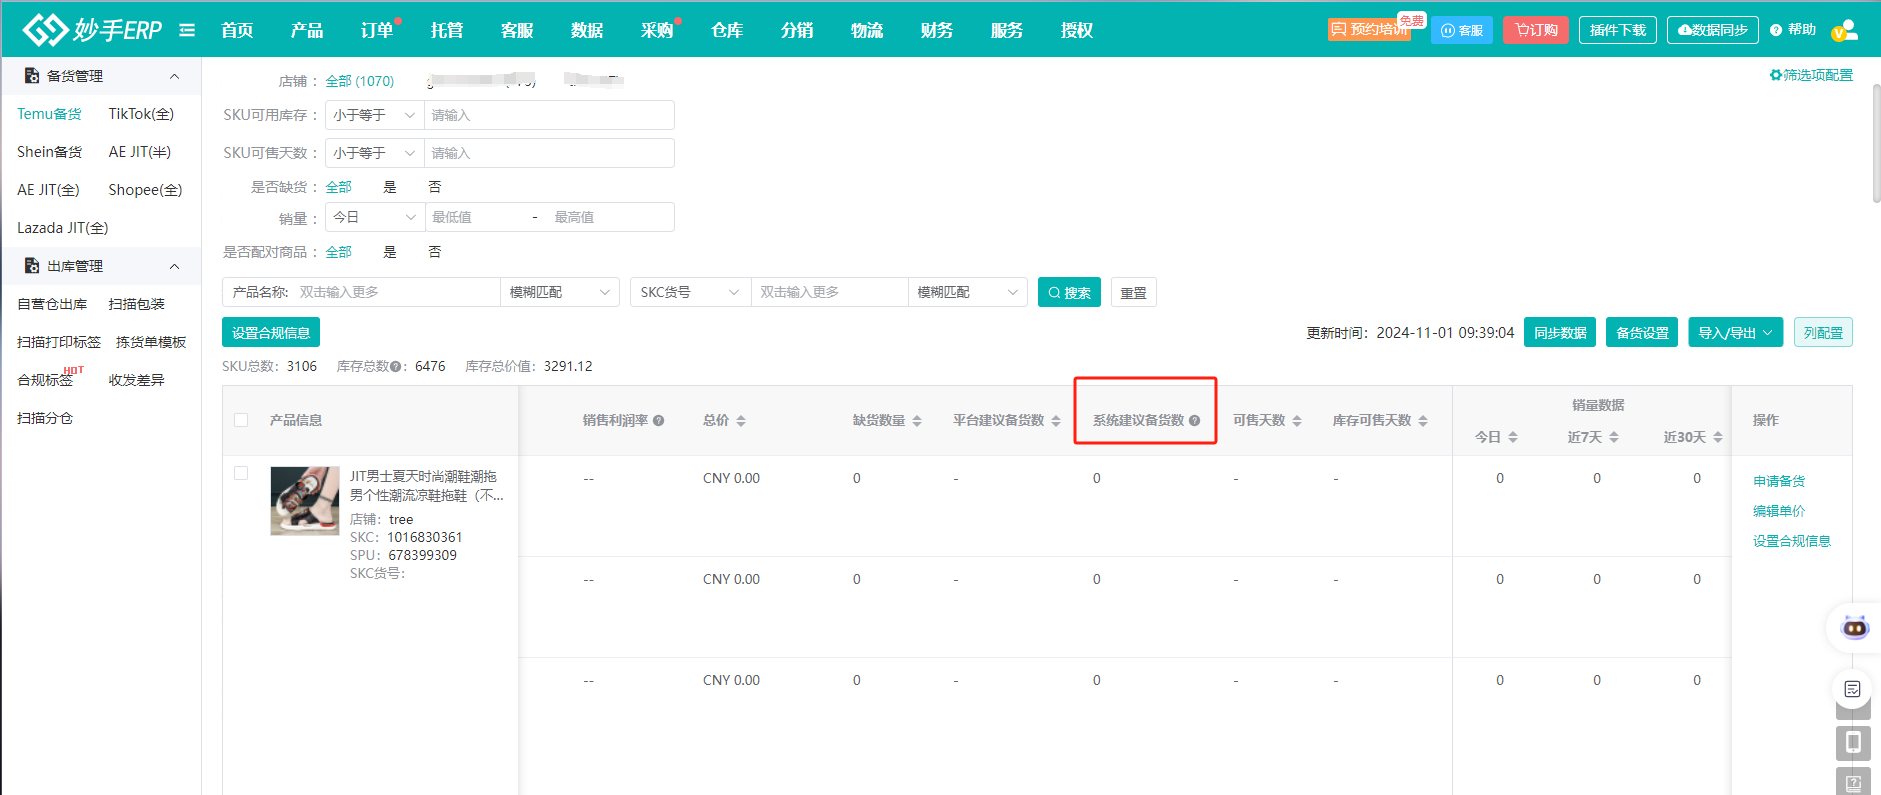This screenshot has height=795, width=1881.
Task: Click help icon next to 系统建议备货数
Action: point(1194,421)
